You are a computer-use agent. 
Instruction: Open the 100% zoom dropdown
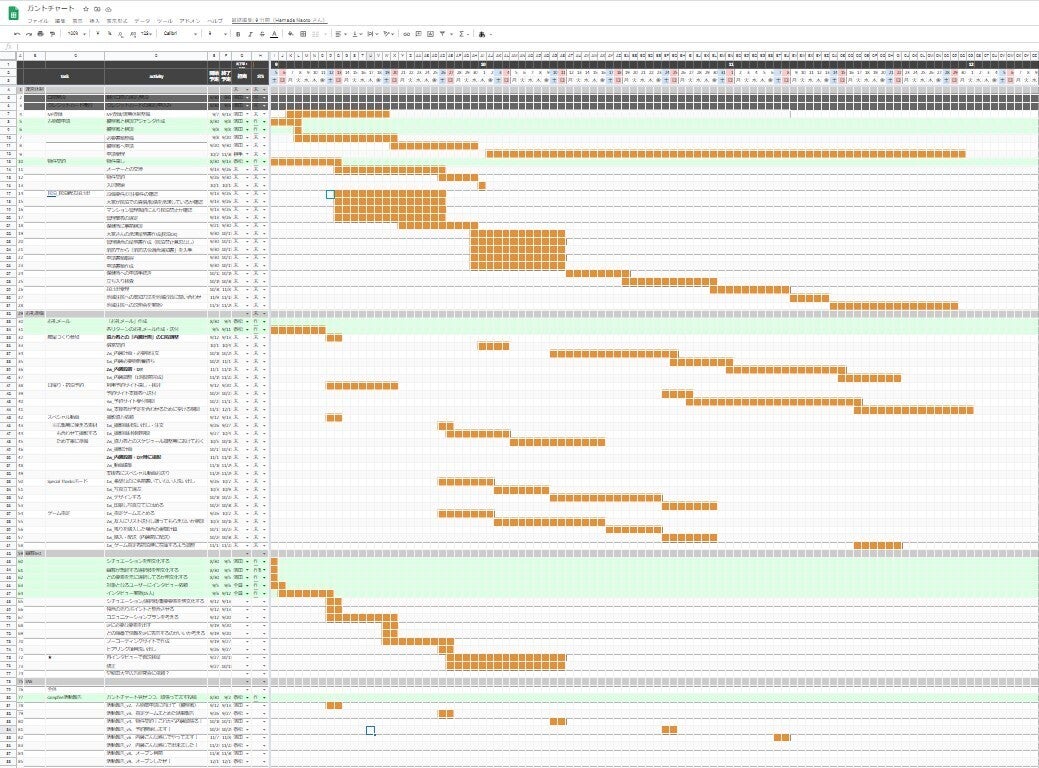pyautogui.click(x=76, y=33)
